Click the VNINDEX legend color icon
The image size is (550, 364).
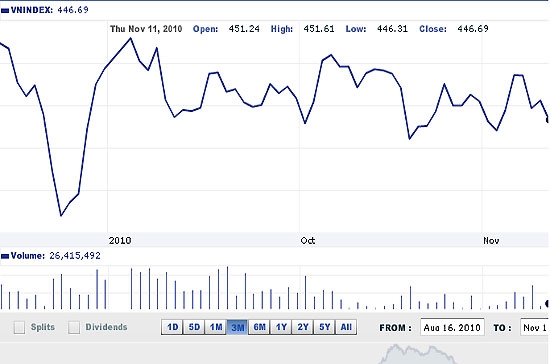pos(5,11)
